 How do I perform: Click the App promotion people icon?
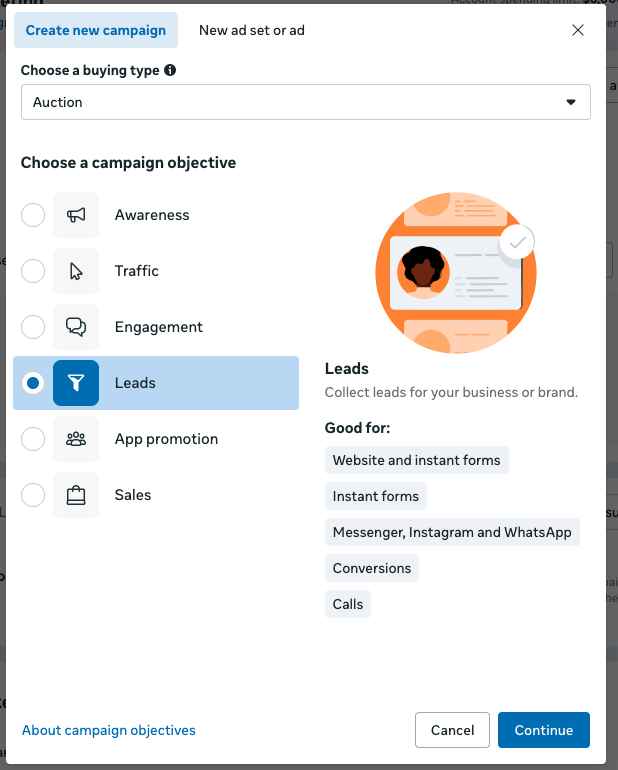[x=76, y=439]
